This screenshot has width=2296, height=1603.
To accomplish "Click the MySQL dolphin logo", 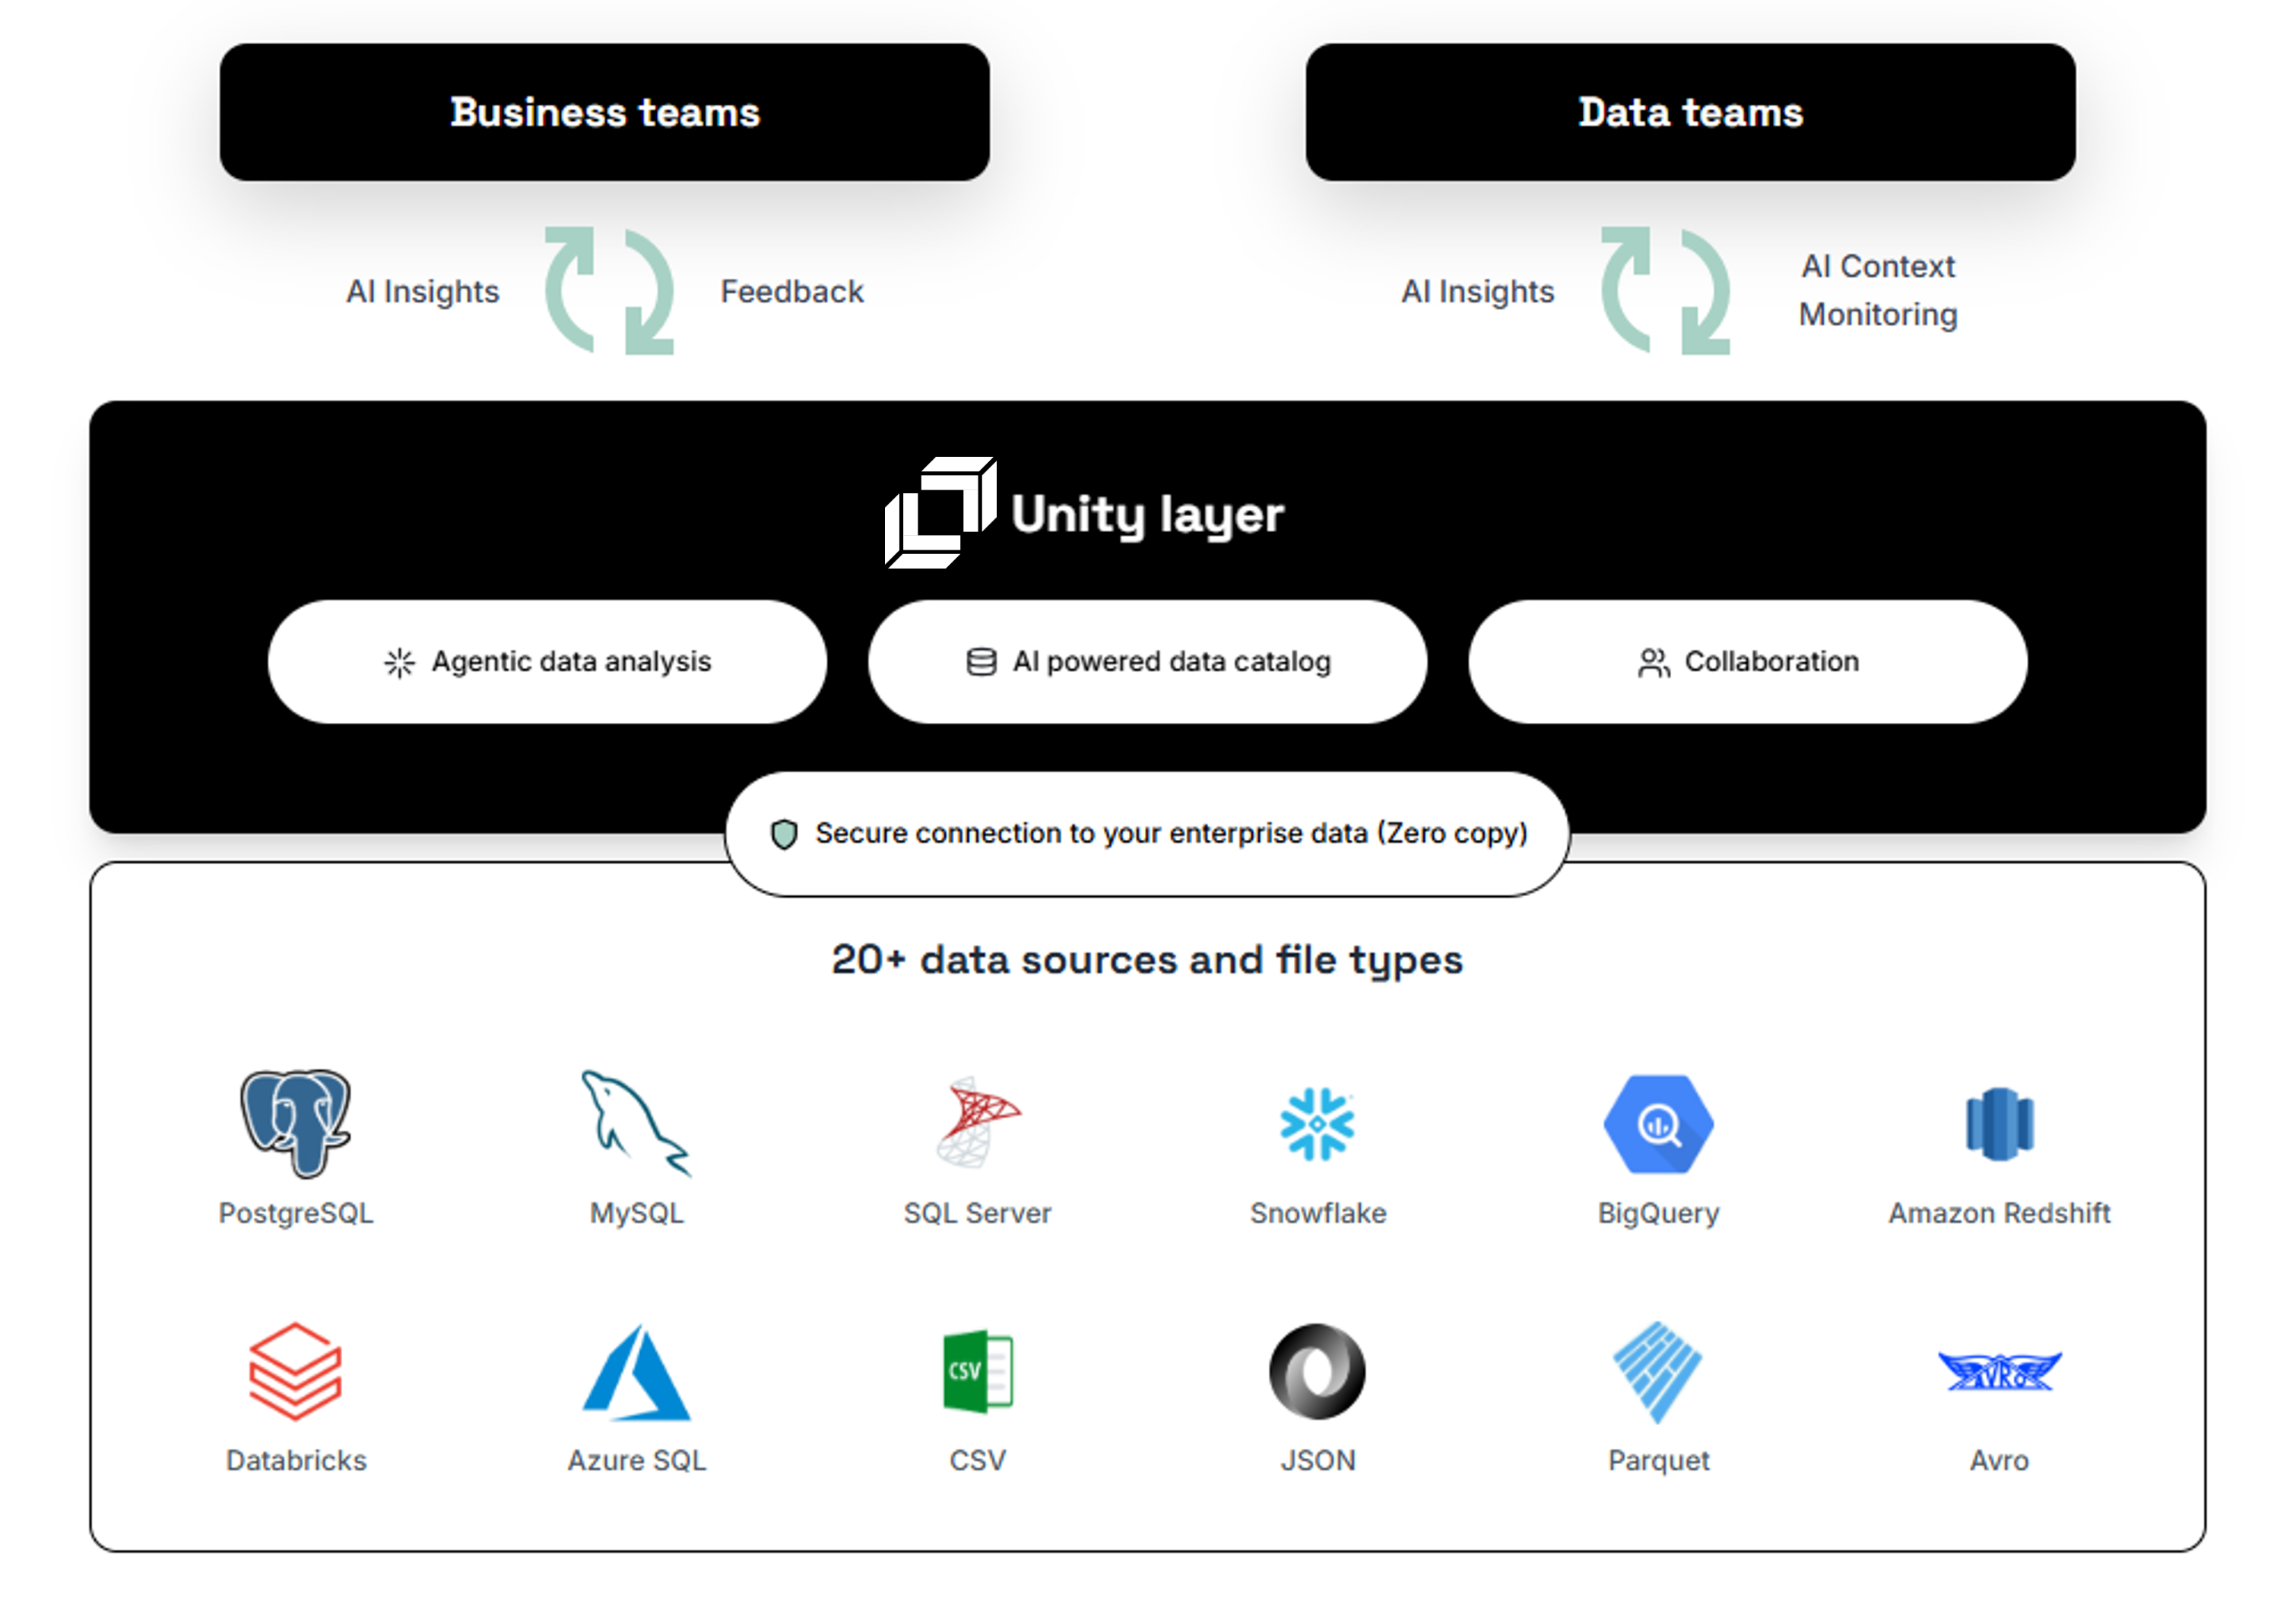I will (x=636, y=1121).
